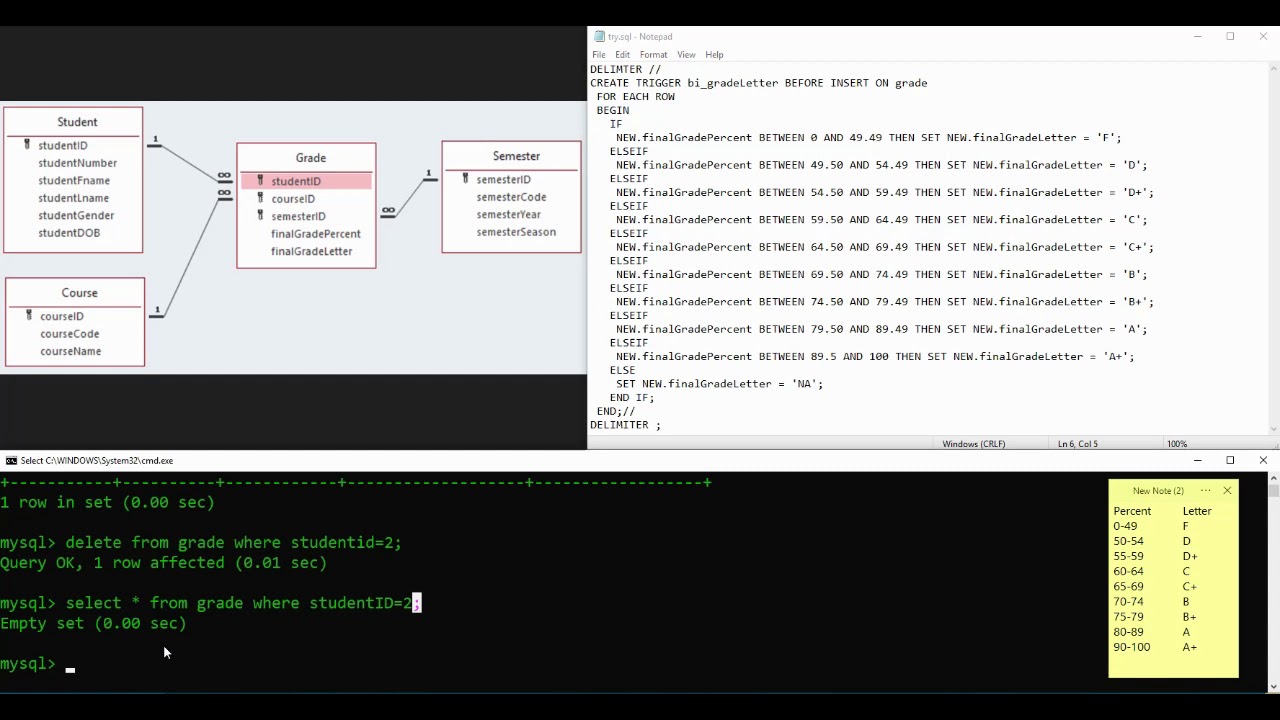Click the END IF; line in Notepad
Viewport: 1280px width, 720px height.
632,397
